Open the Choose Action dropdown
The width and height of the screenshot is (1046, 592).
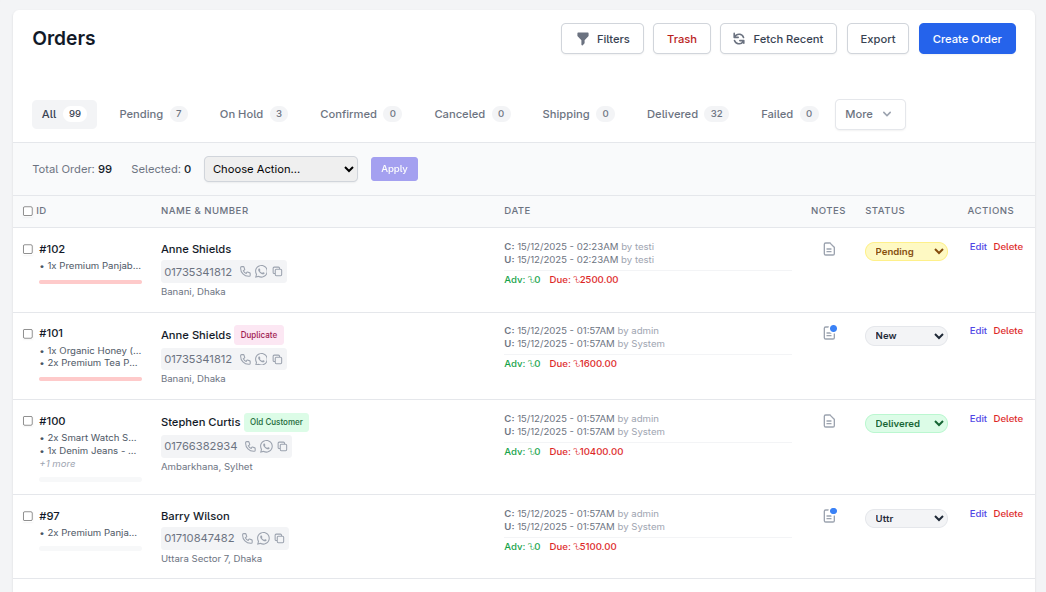(280, 169)
